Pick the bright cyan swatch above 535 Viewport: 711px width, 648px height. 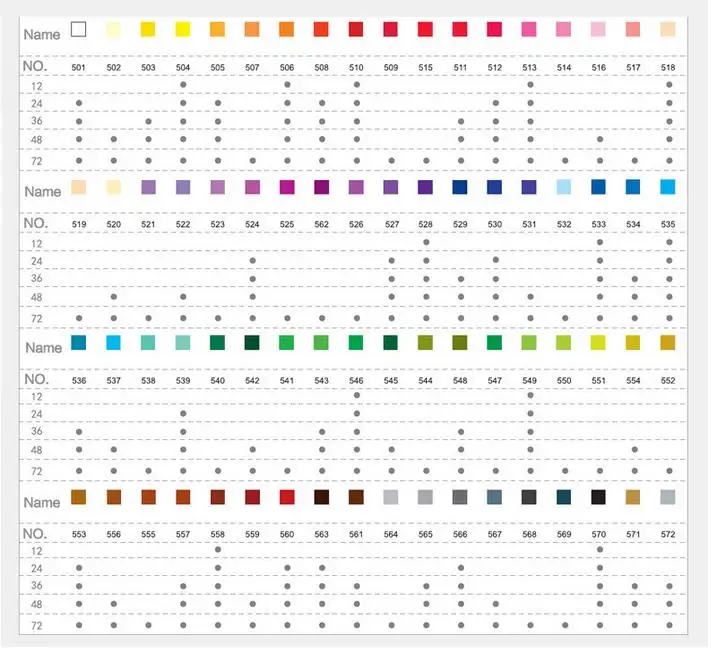(668, 187)
